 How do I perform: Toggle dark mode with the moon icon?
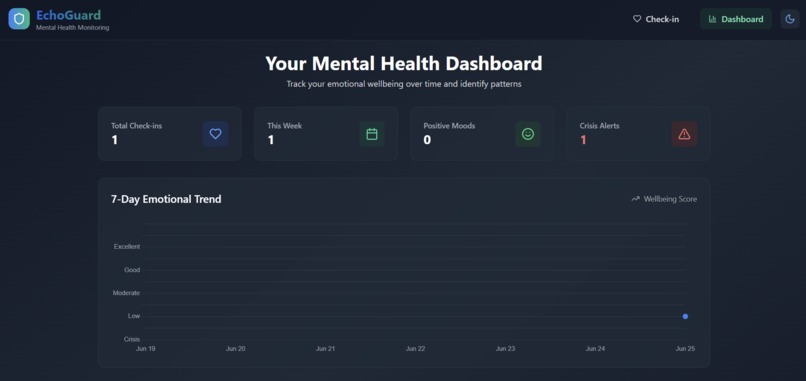(790, 19)
